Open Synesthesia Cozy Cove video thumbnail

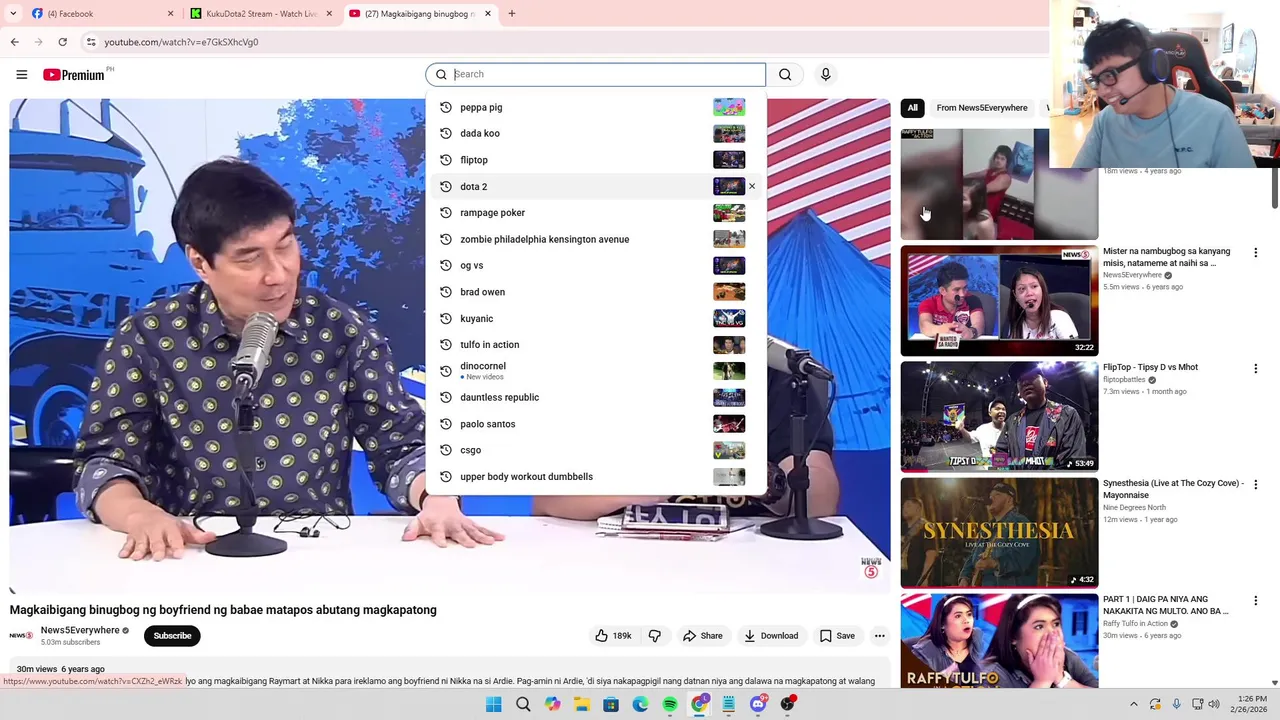click(999, 533)
